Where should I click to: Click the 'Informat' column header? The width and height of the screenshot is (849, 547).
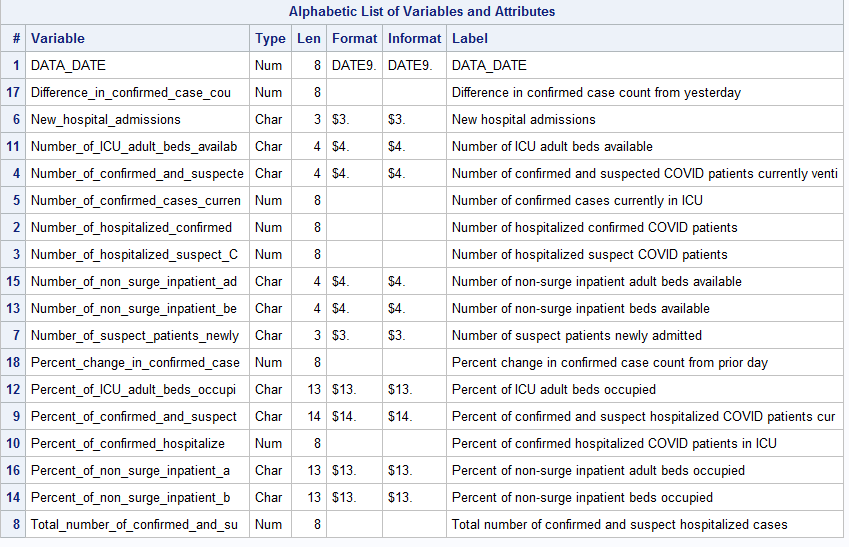[414, 38]
